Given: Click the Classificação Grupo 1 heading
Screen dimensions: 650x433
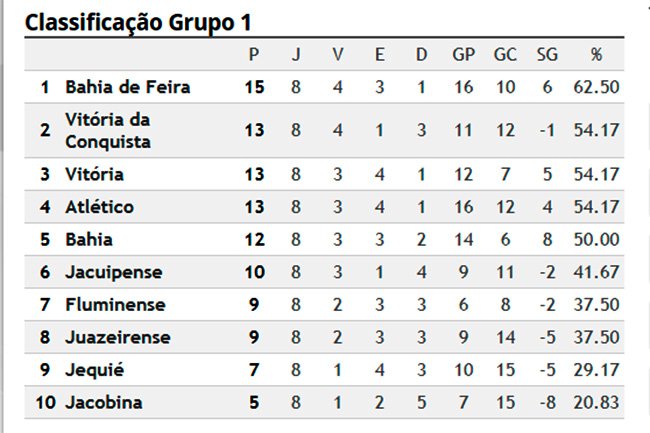Looking at the screenshot, I should pyautogui.click(x=138, y=22).
